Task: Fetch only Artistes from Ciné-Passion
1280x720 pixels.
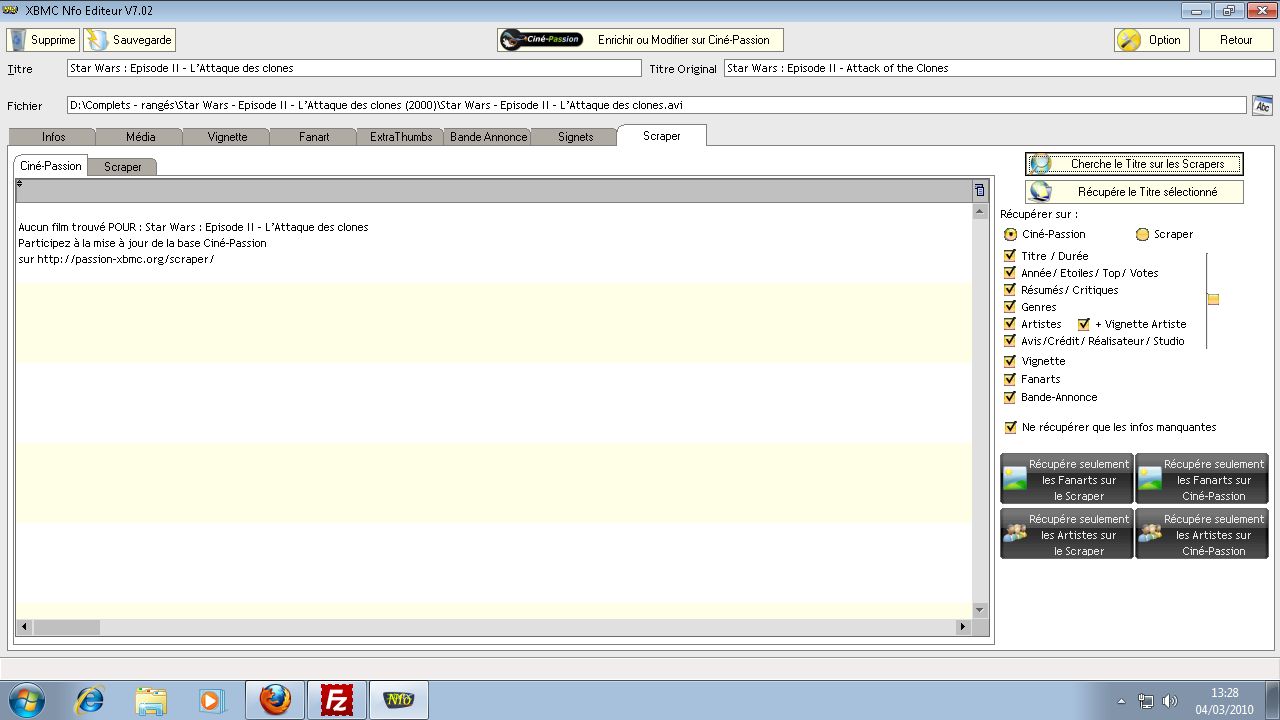Action: 1202,534
